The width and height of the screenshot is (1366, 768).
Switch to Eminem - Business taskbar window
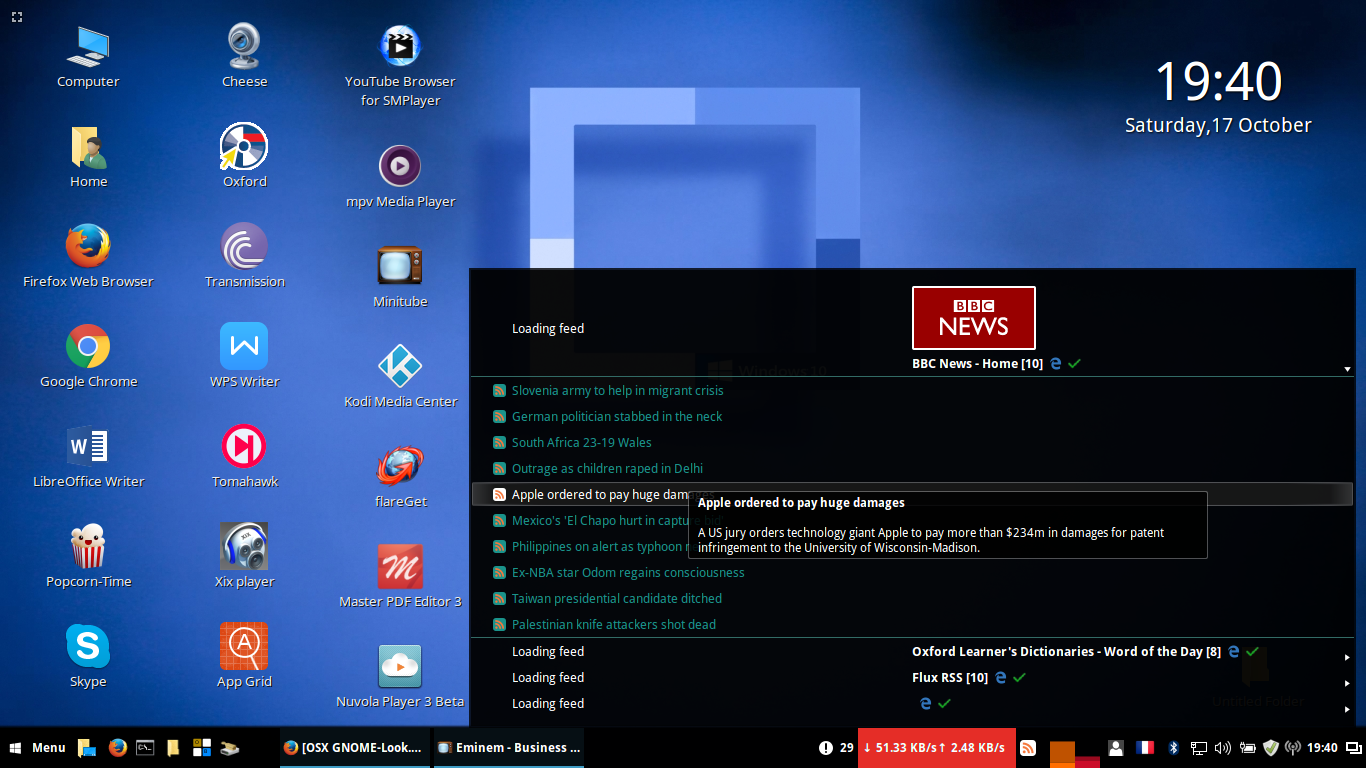click(x=508, y=747)
